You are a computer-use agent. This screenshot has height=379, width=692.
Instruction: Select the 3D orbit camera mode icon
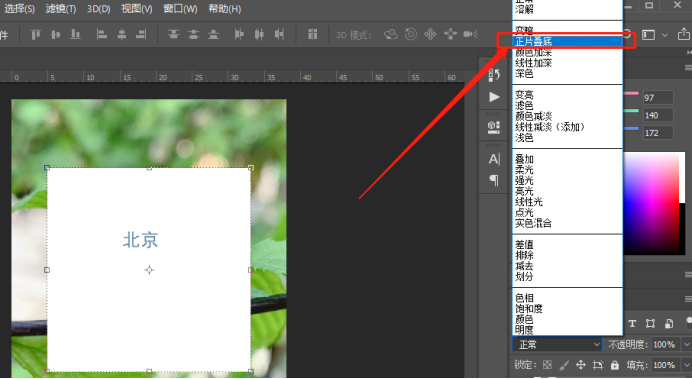391,34
